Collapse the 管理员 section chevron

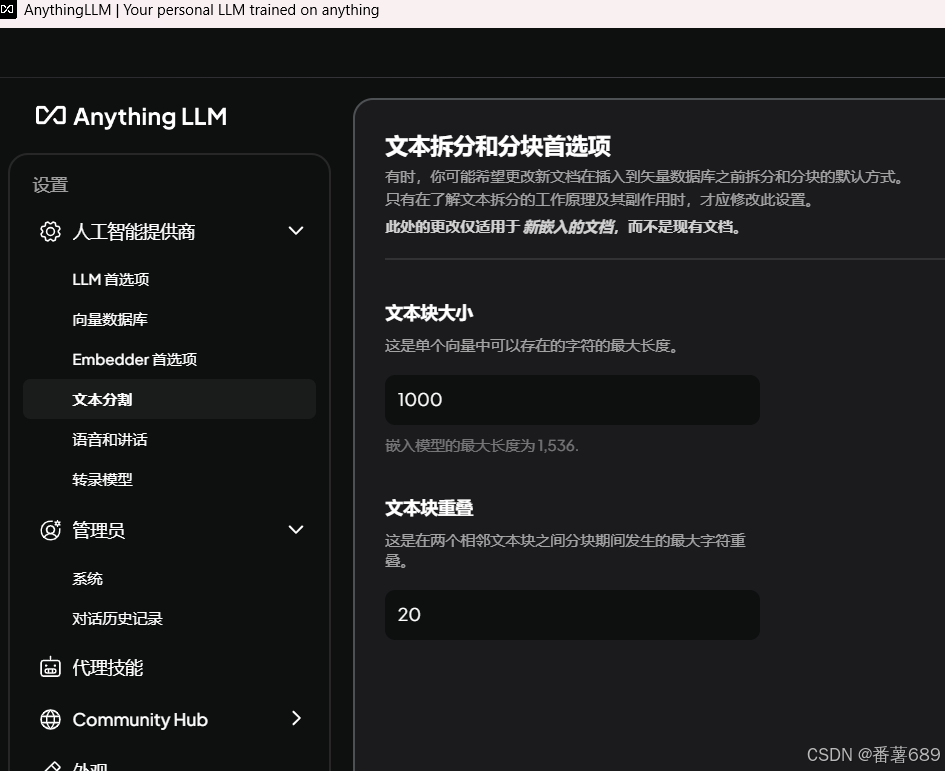click(296, 530)
